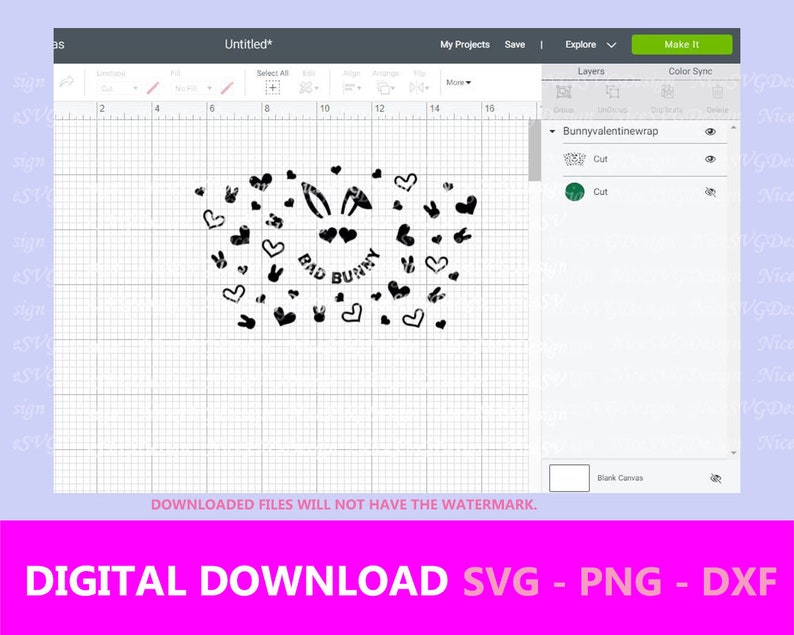Click the Untitled* project title
This screenshot has width=794, height=635.
click(249, 45)
